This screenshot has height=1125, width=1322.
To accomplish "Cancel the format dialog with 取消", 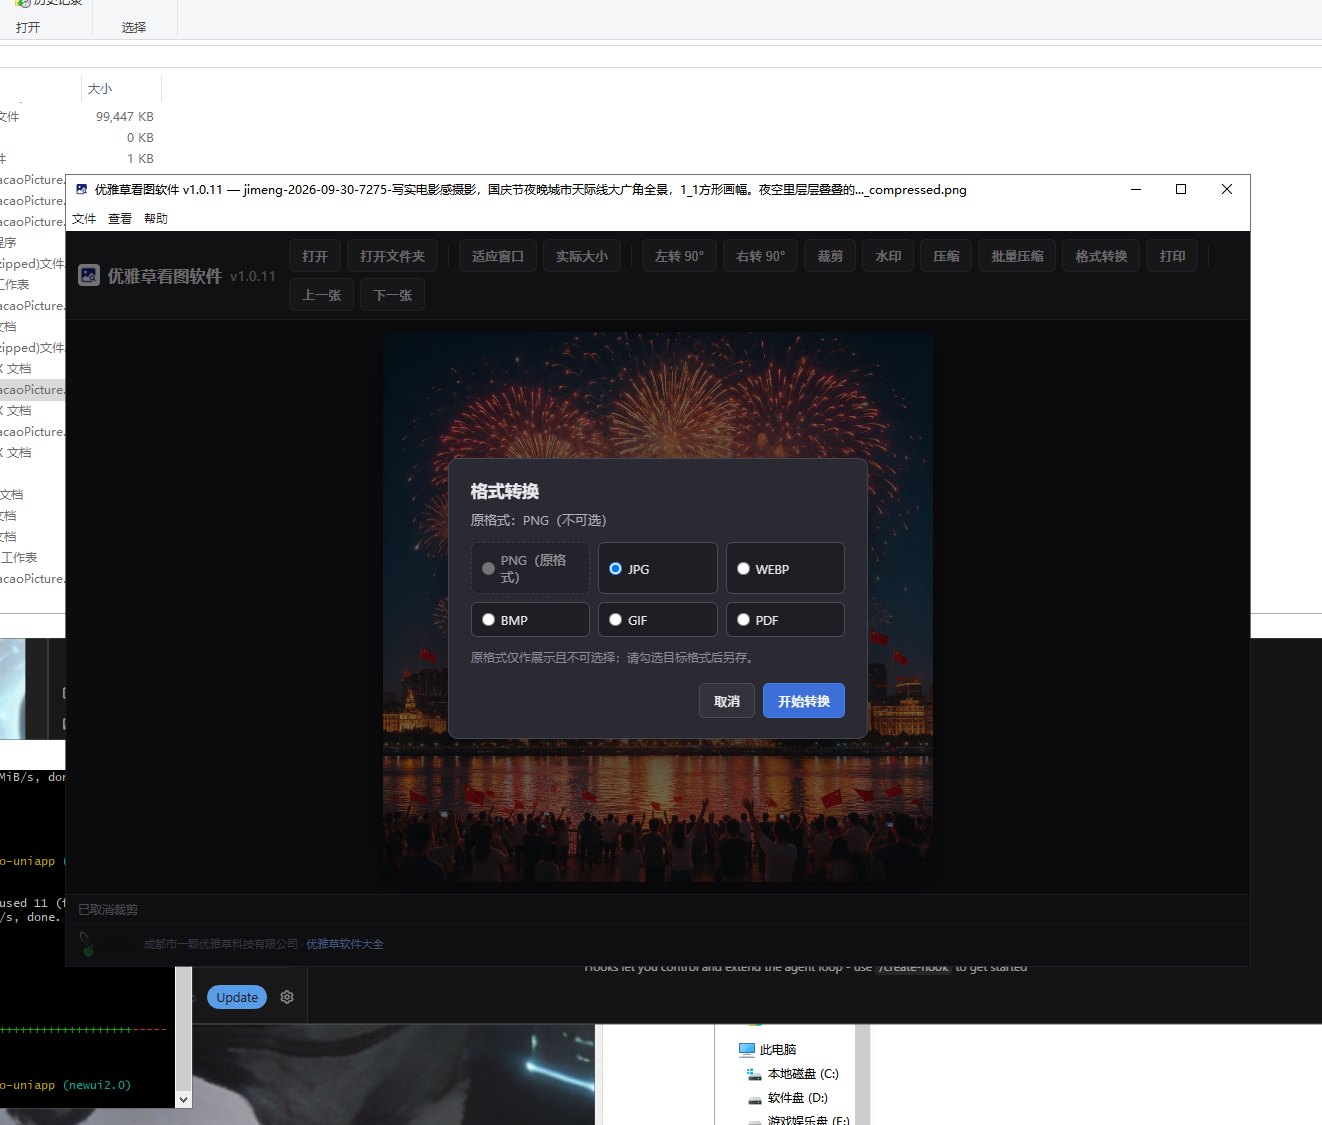I will [x=727, y=701].
